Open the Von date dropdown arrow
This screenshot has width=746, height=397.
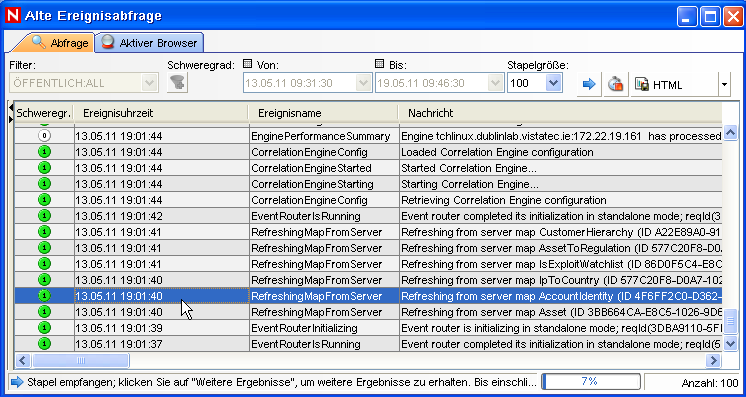coord(364,83)
